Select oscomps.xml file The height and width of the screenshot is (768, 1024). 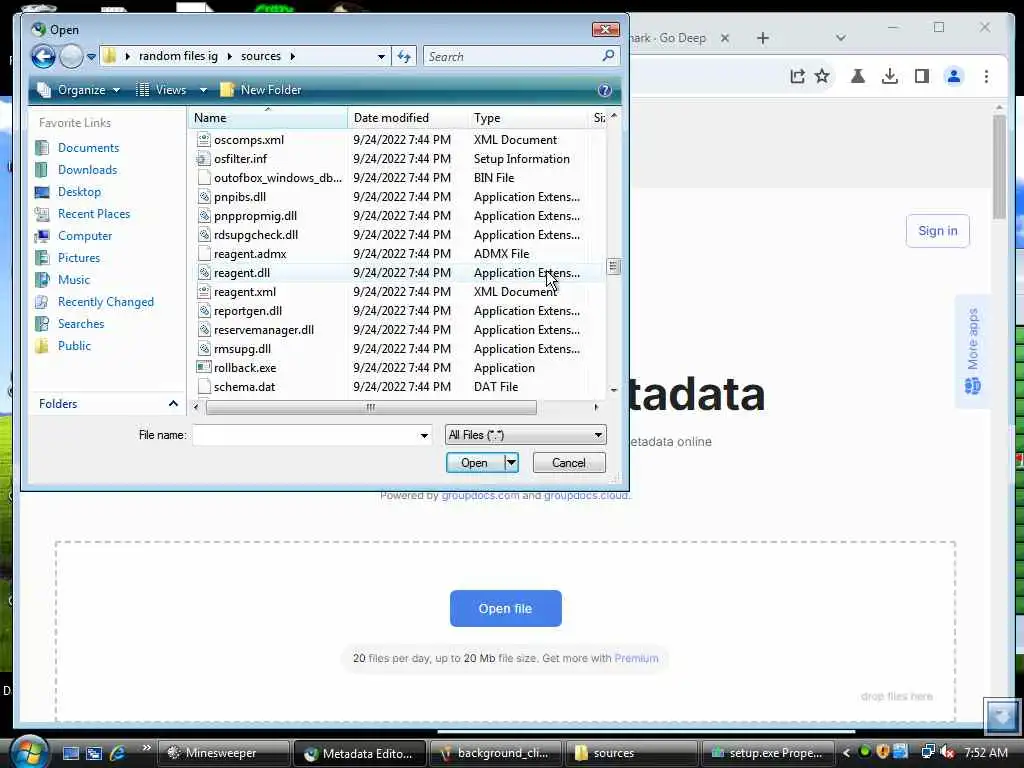point(249,140)
